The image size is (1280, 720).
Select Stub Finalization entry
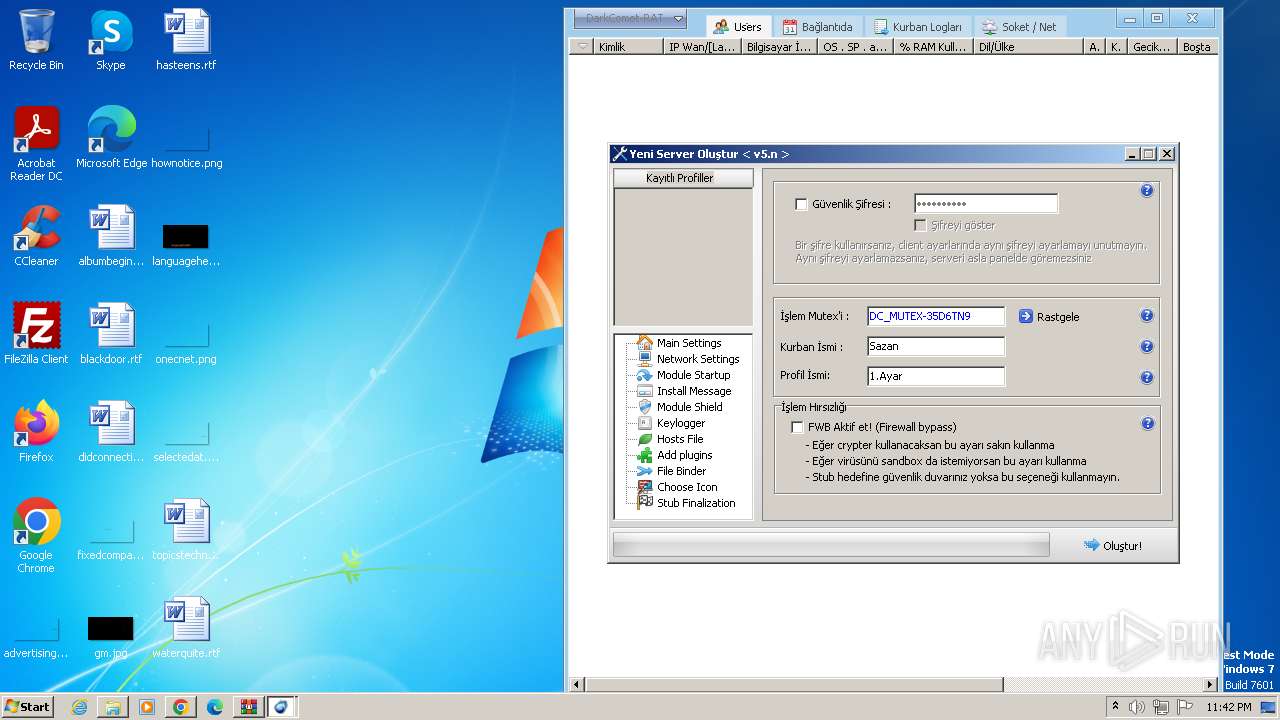point(696,503)
